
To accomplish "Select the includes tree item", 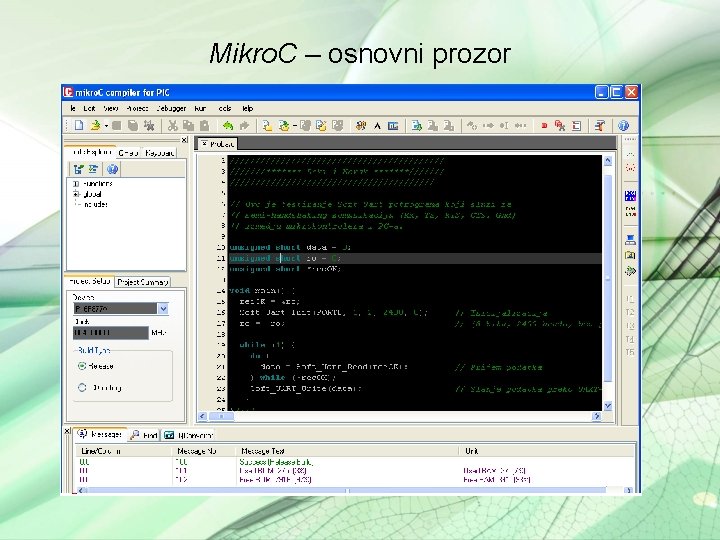I will point(96,204).
